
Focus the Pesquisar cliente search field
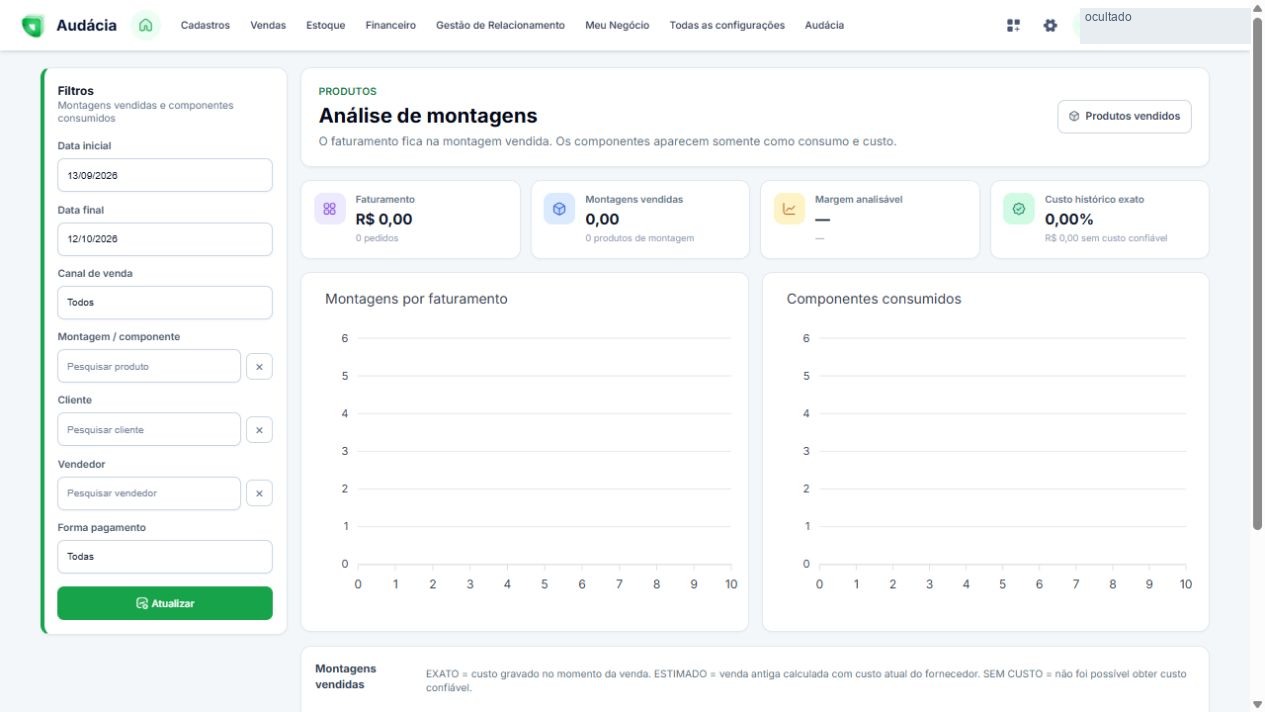coord(149,430)
